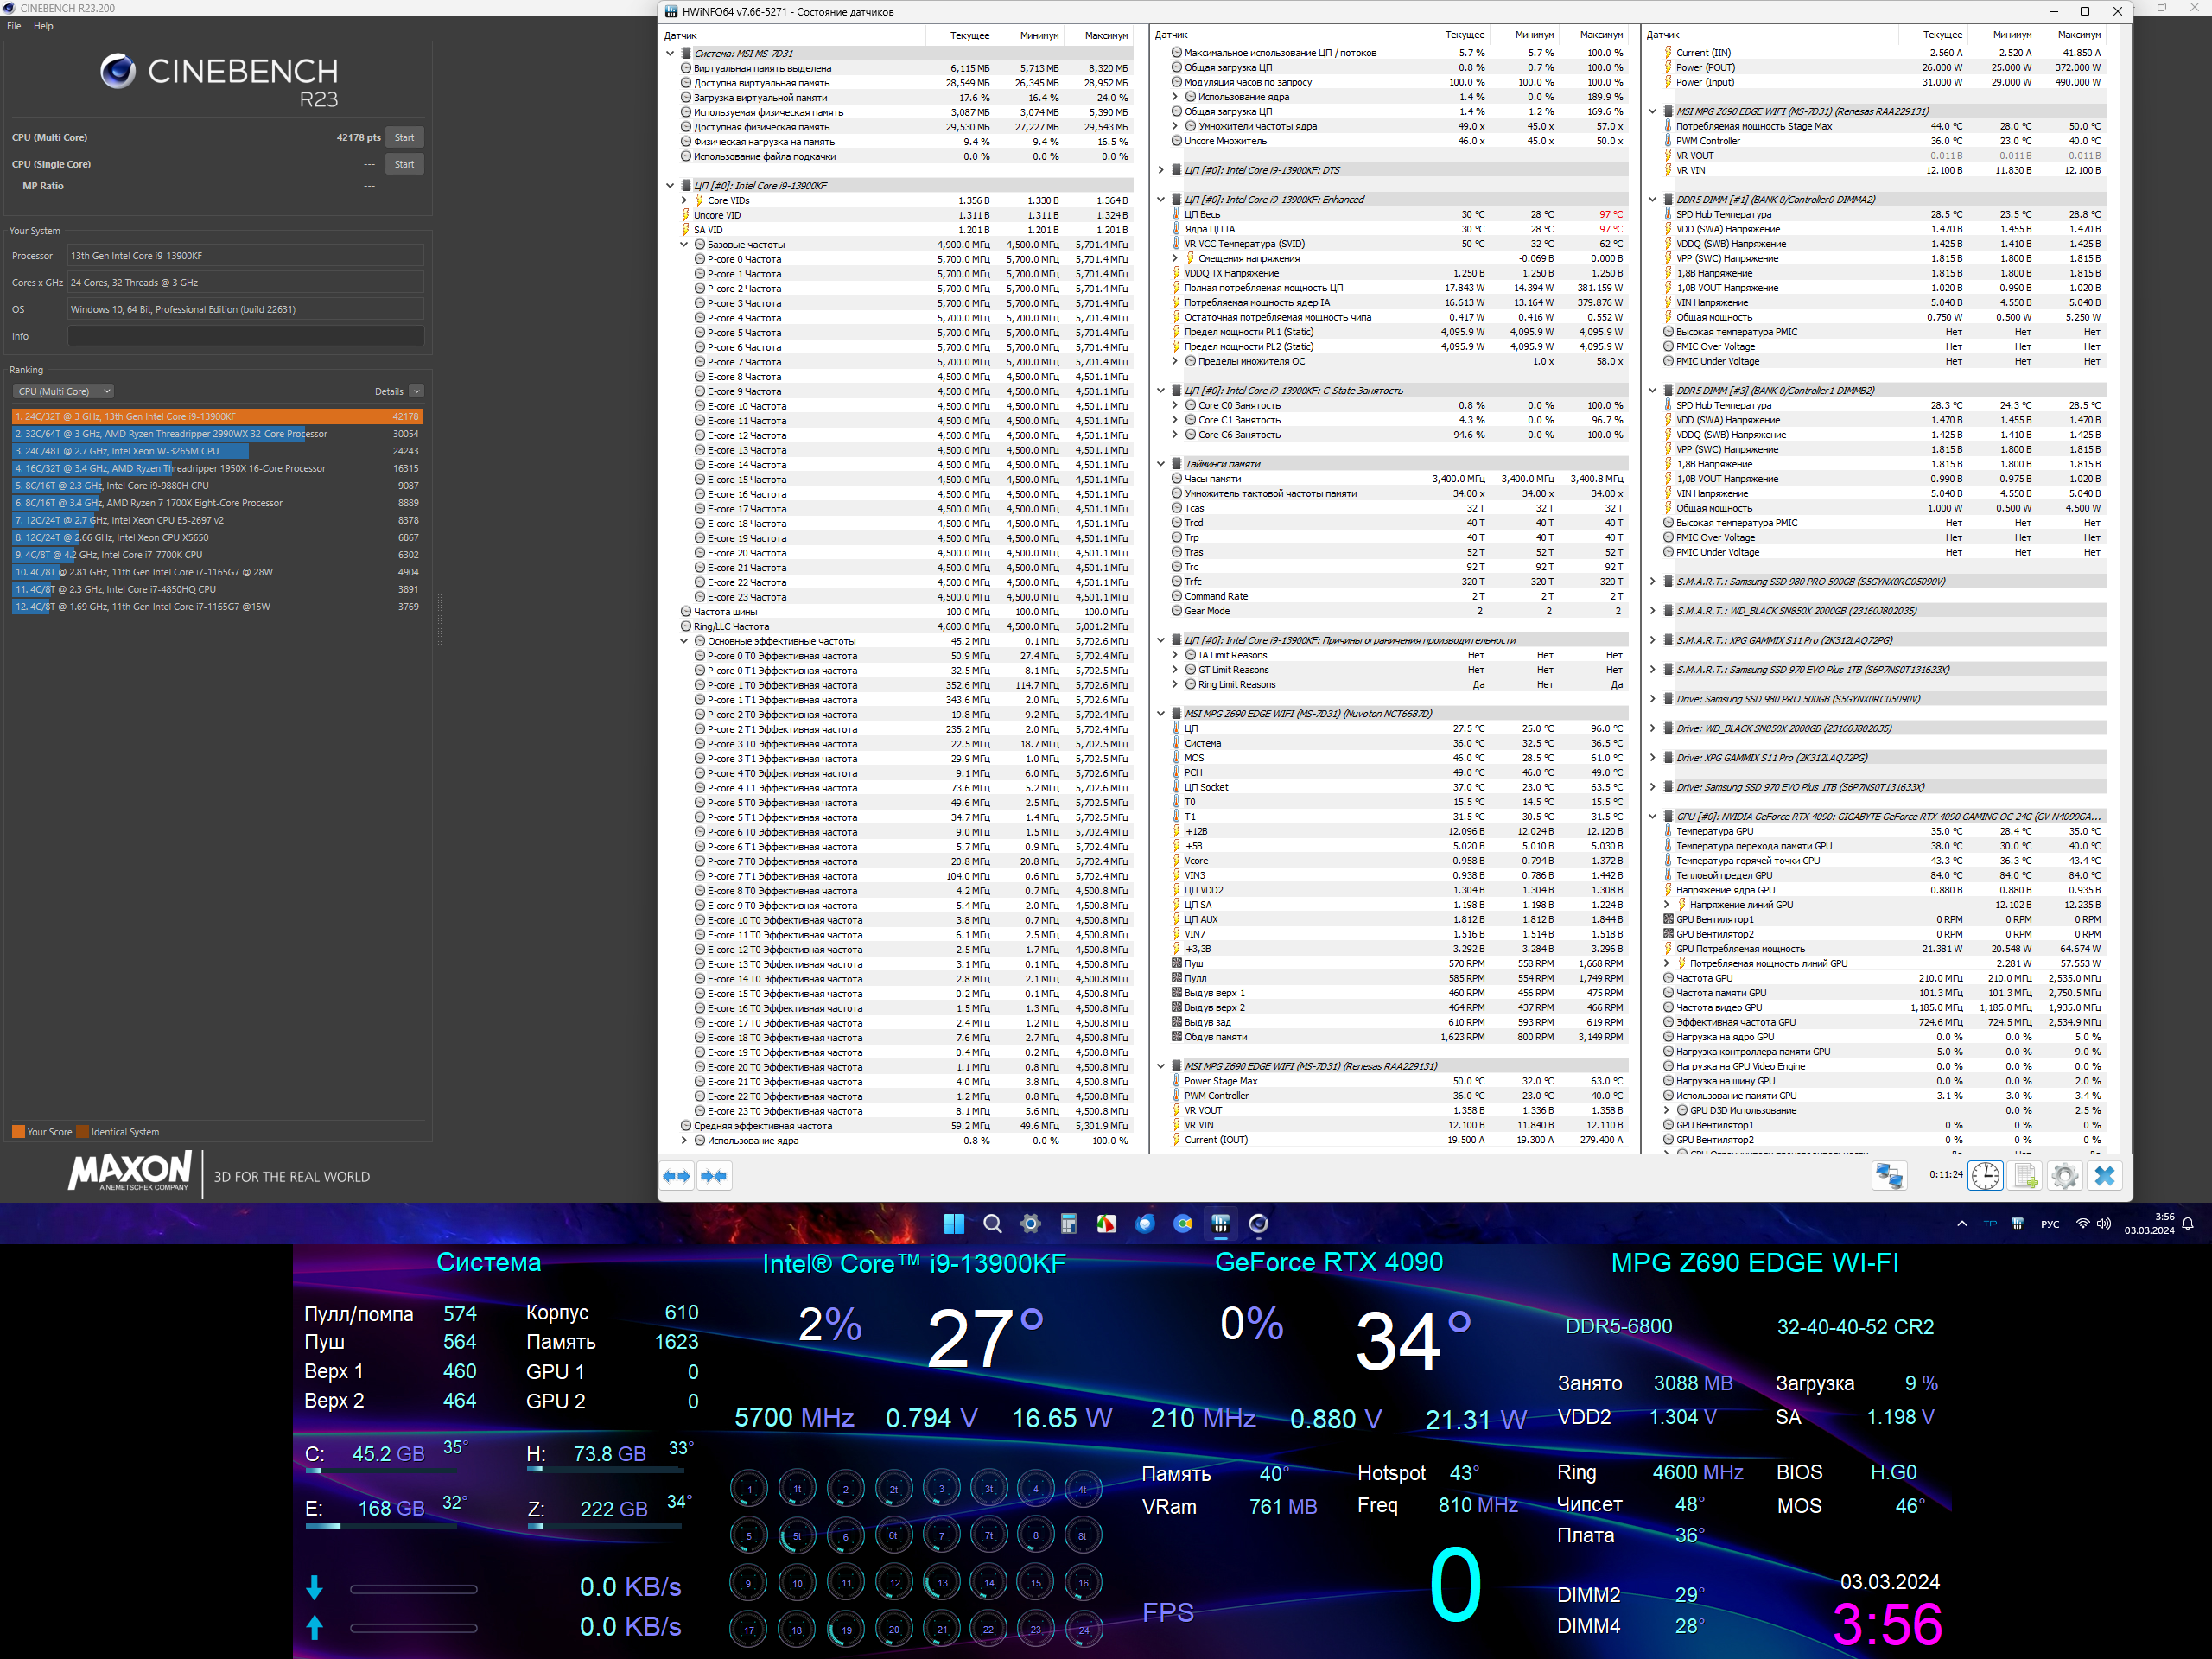This screenshot has width=2212, height=1659.
Task: Collapse the Система: MSI MS-7D31 sensor group
Action: (670, 53)
